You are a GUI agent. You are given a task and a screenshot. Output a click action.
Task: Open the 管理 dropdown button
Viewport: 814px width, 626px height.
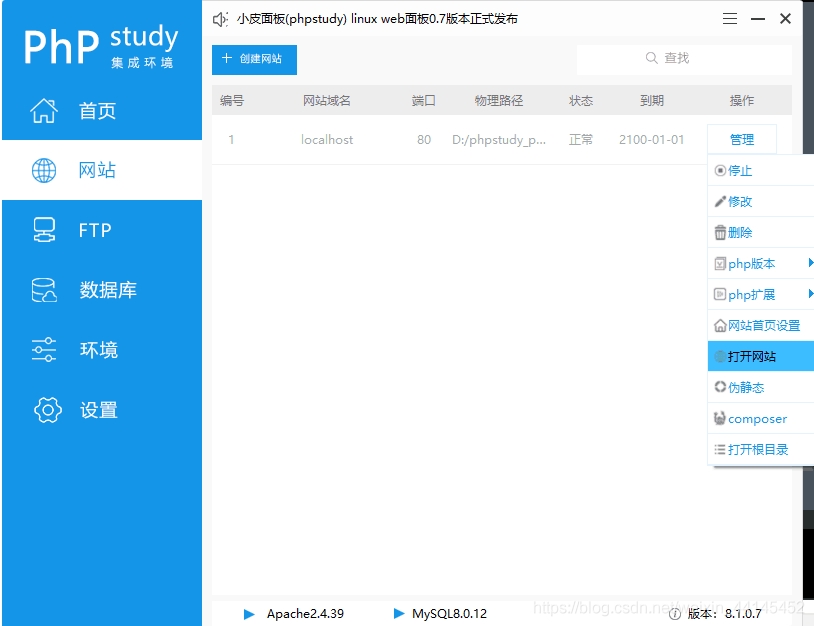pyautogui.click(x=741, y=140)
